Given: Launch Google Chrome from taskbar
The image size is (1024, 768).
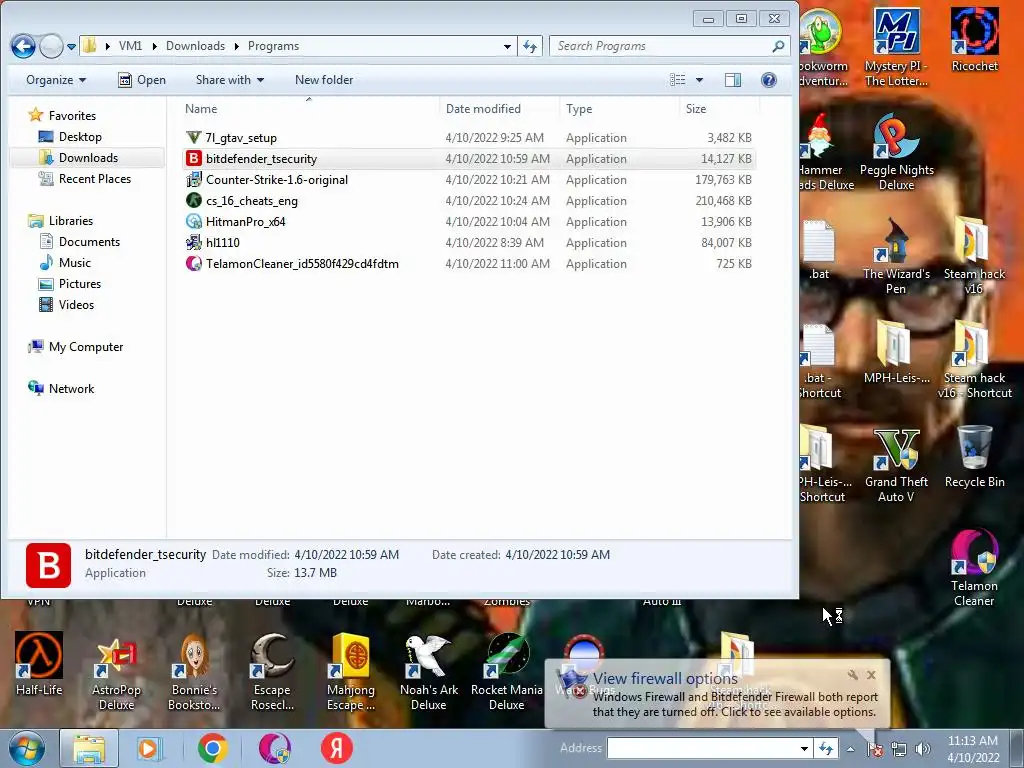Looking at the screenshot, I should coord(212,748).
